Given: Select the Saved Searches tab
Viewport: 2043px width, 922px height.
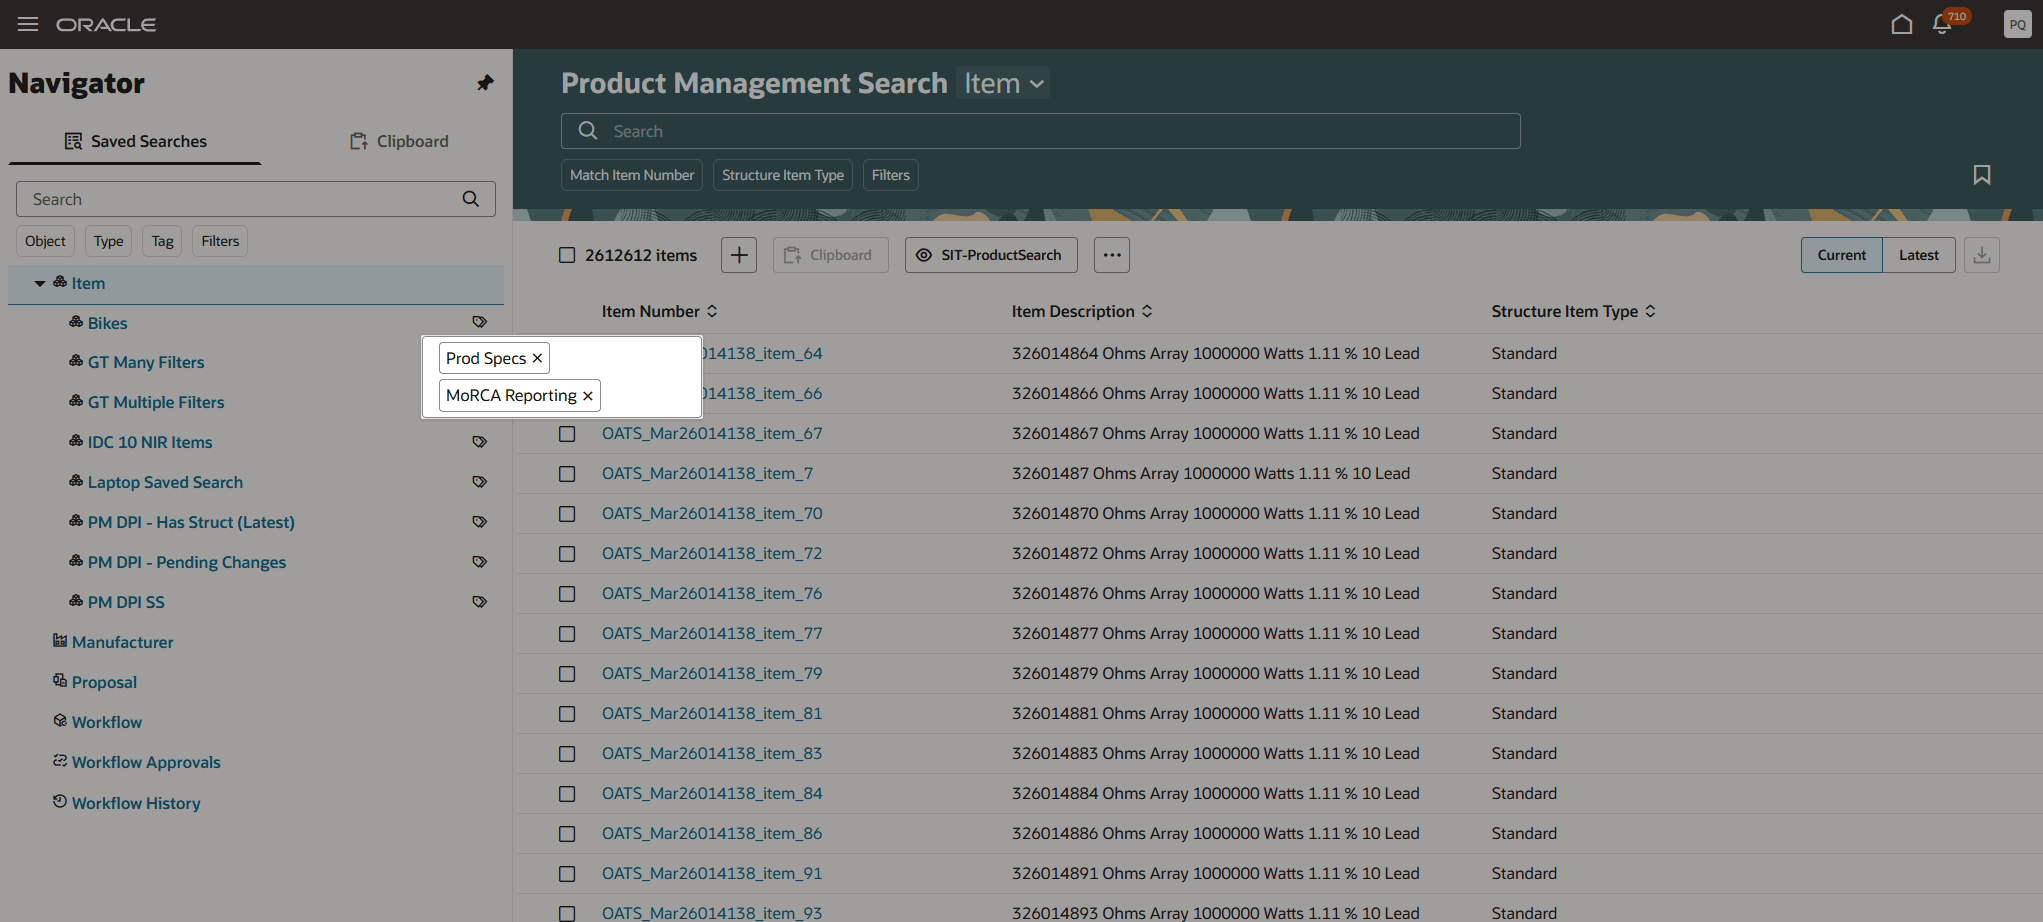Looking at the screenshot, I should point(135,141).
